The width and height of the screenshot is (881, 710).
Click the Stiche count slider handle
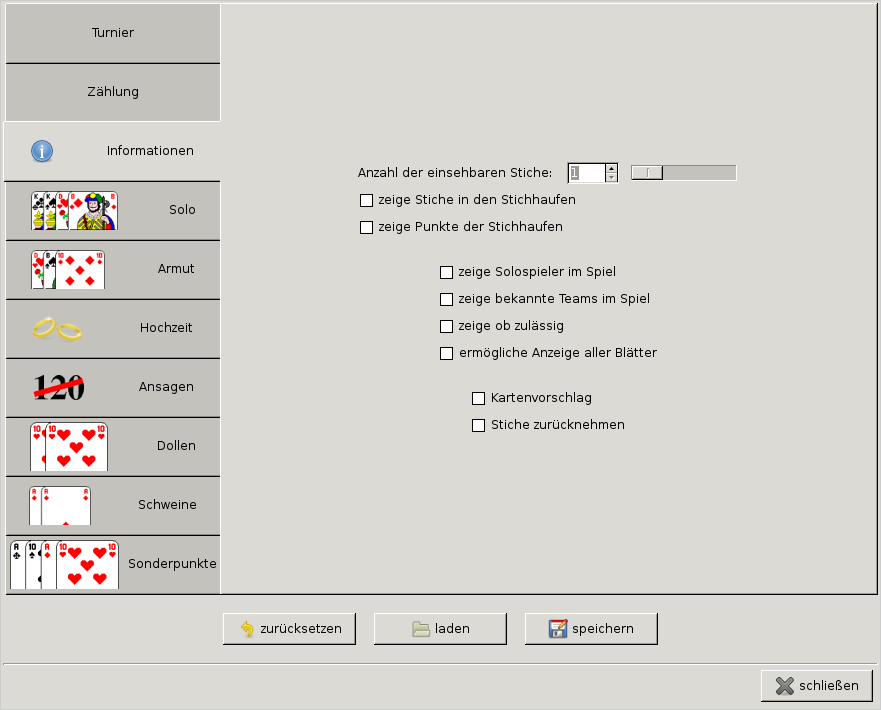pos(647,173)
